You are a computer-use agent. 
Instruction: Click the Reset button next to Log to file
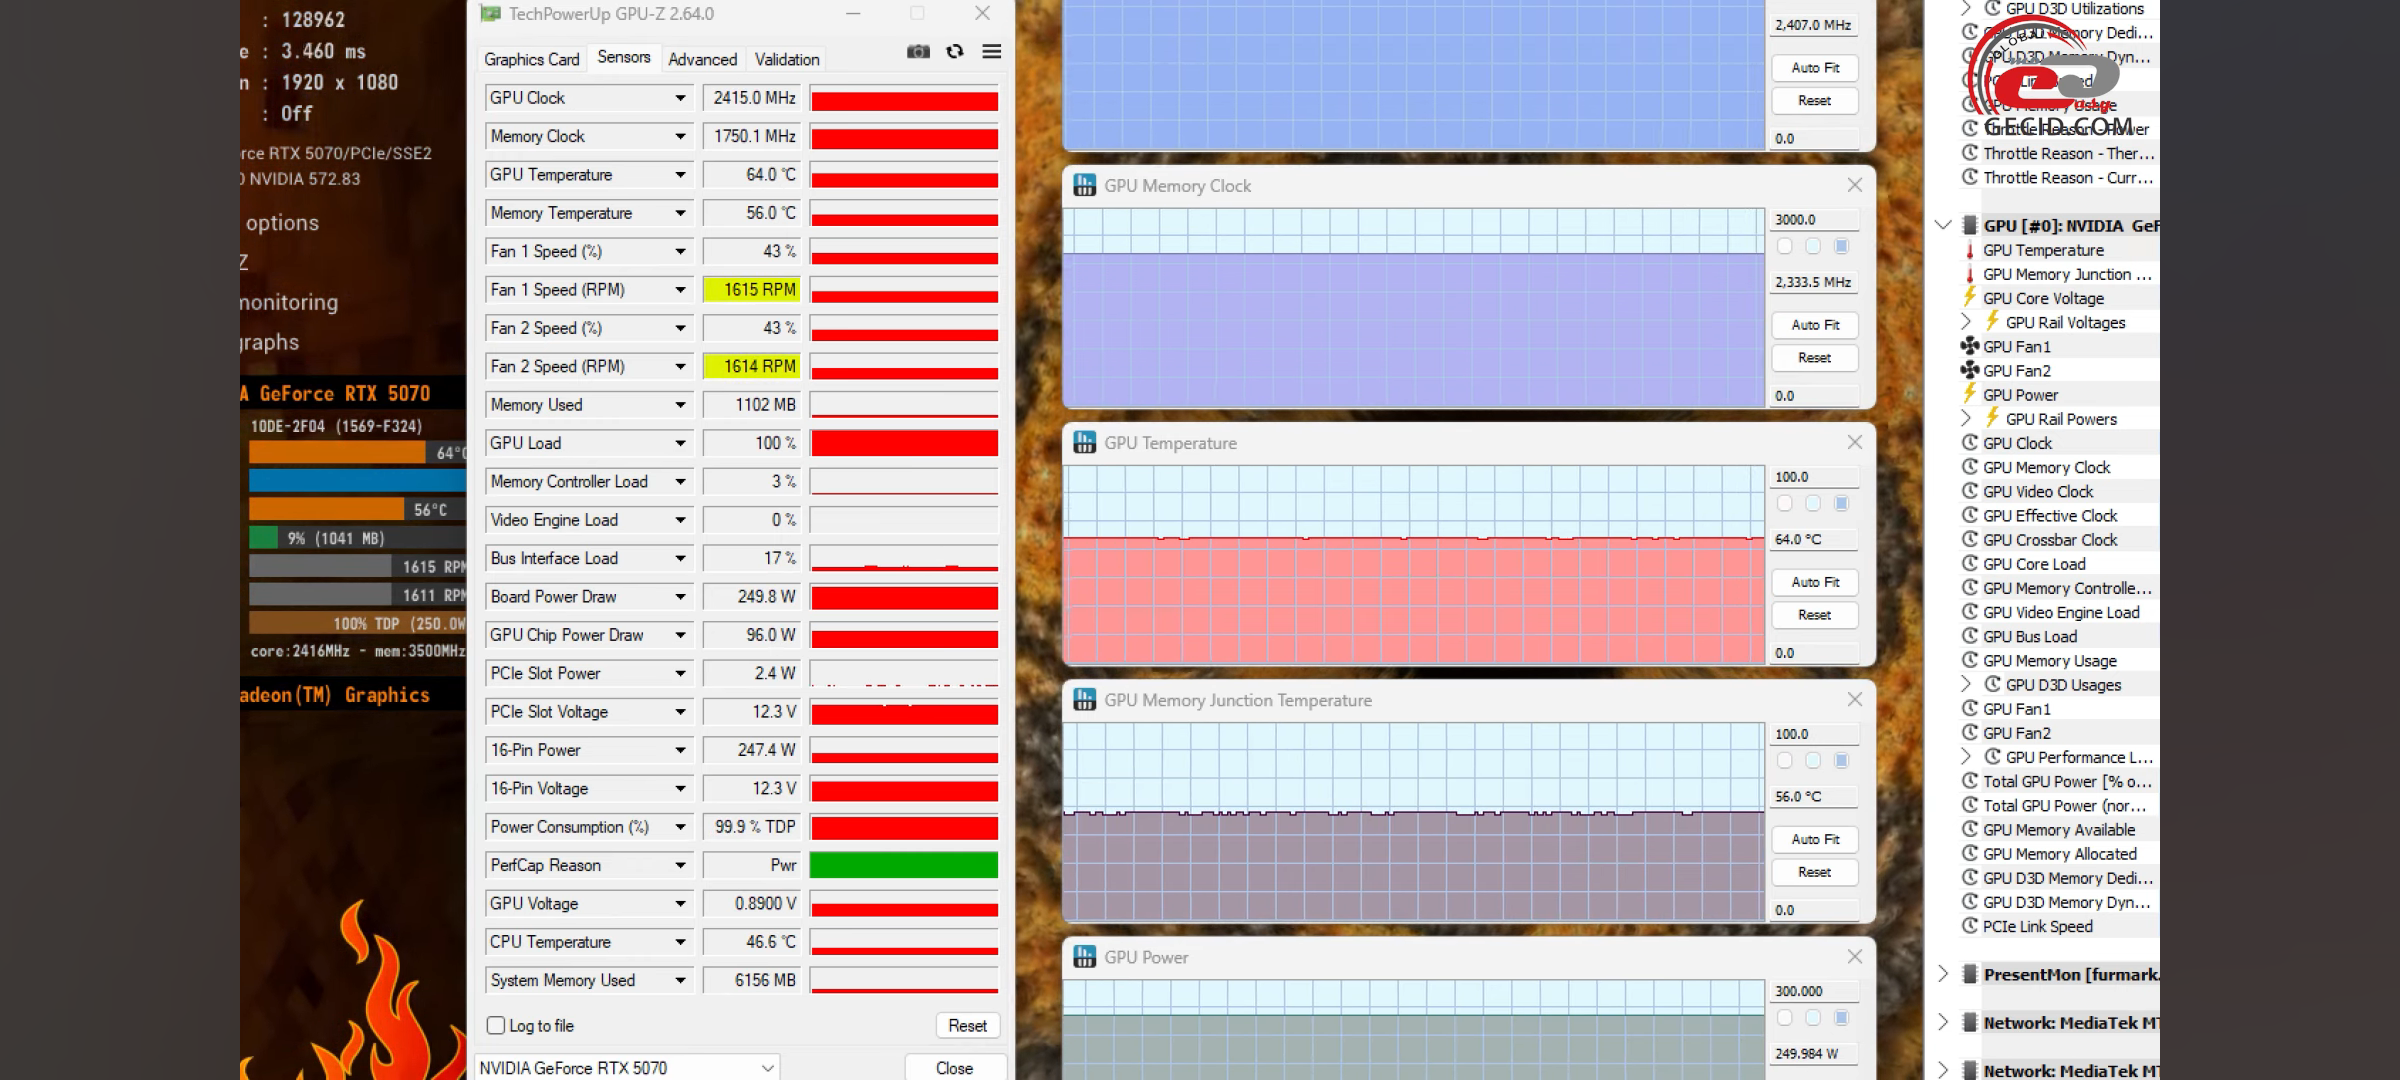coord(967,1025)
